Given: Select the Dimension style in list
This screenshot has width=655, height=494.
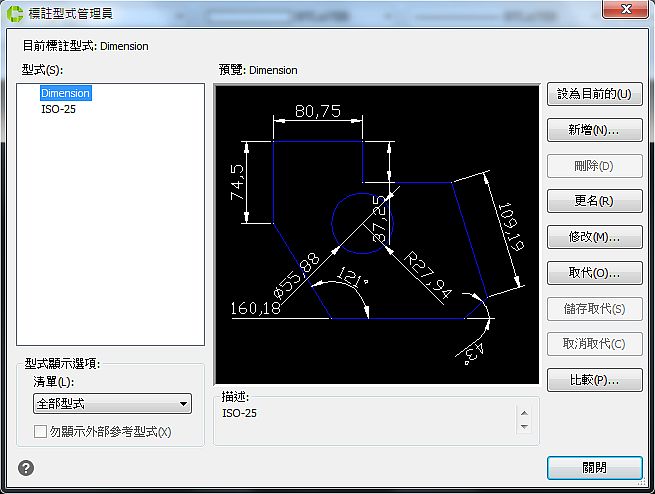Looking at the screenshot, I should 66,93.
